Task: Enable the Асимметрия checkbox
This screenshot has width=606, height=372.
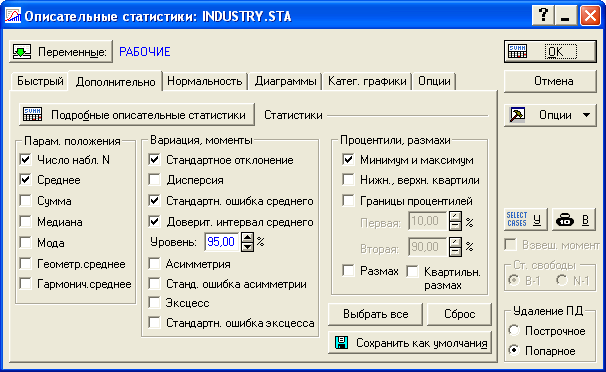Action: (x=155, y=263)
